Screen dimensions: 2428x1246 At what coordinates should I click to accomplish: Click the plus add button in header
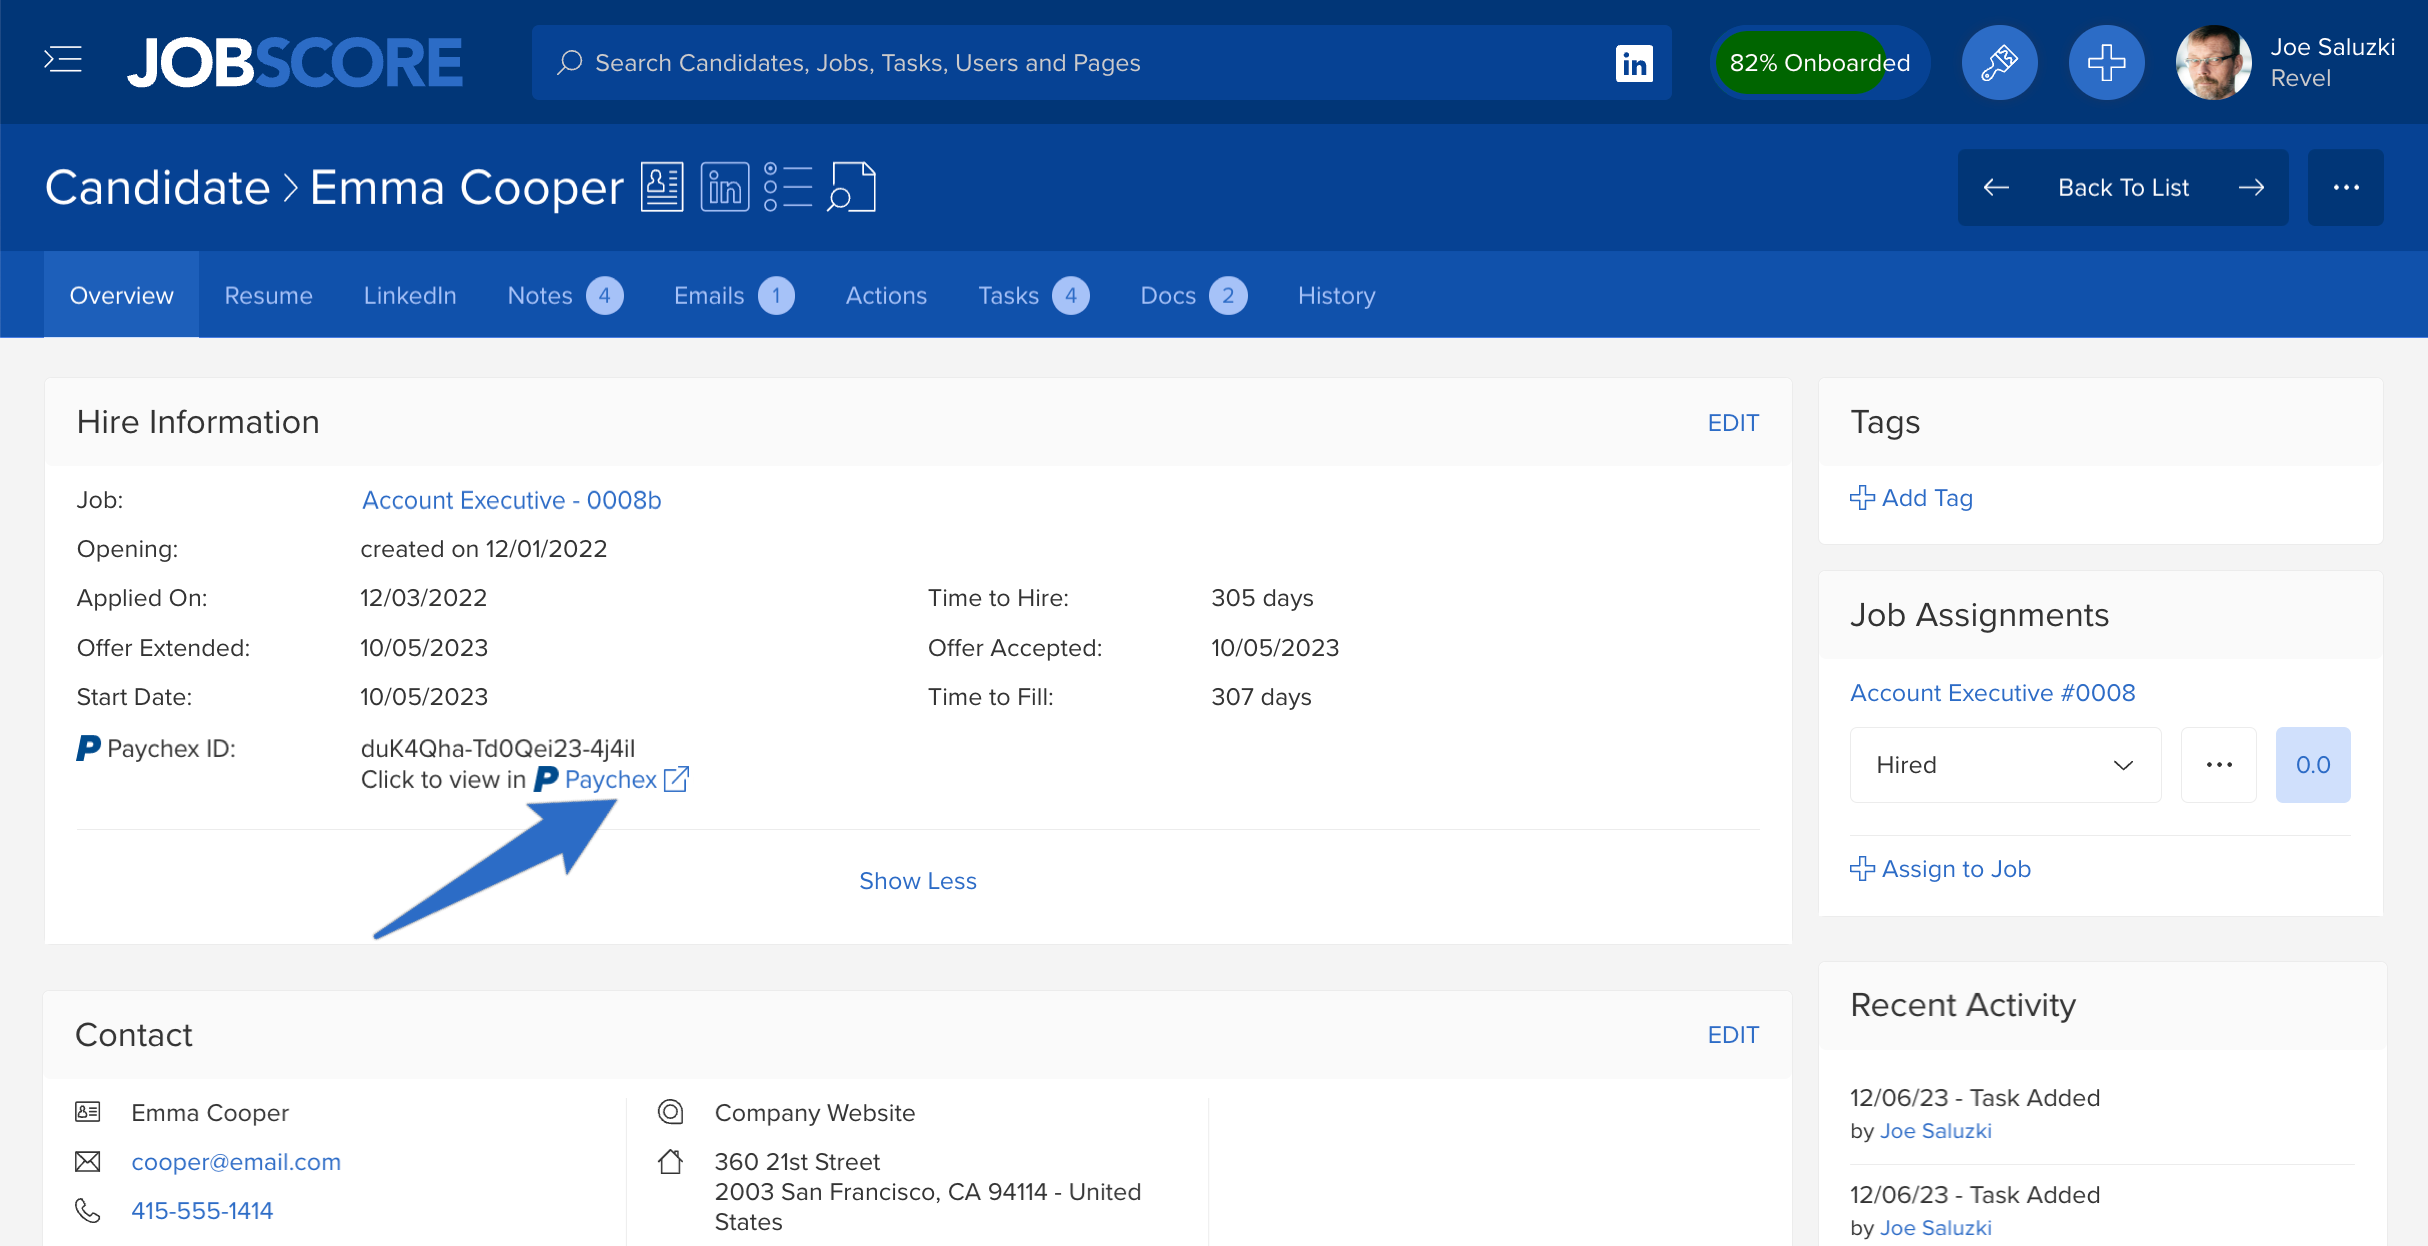(x=2106, y=63)
